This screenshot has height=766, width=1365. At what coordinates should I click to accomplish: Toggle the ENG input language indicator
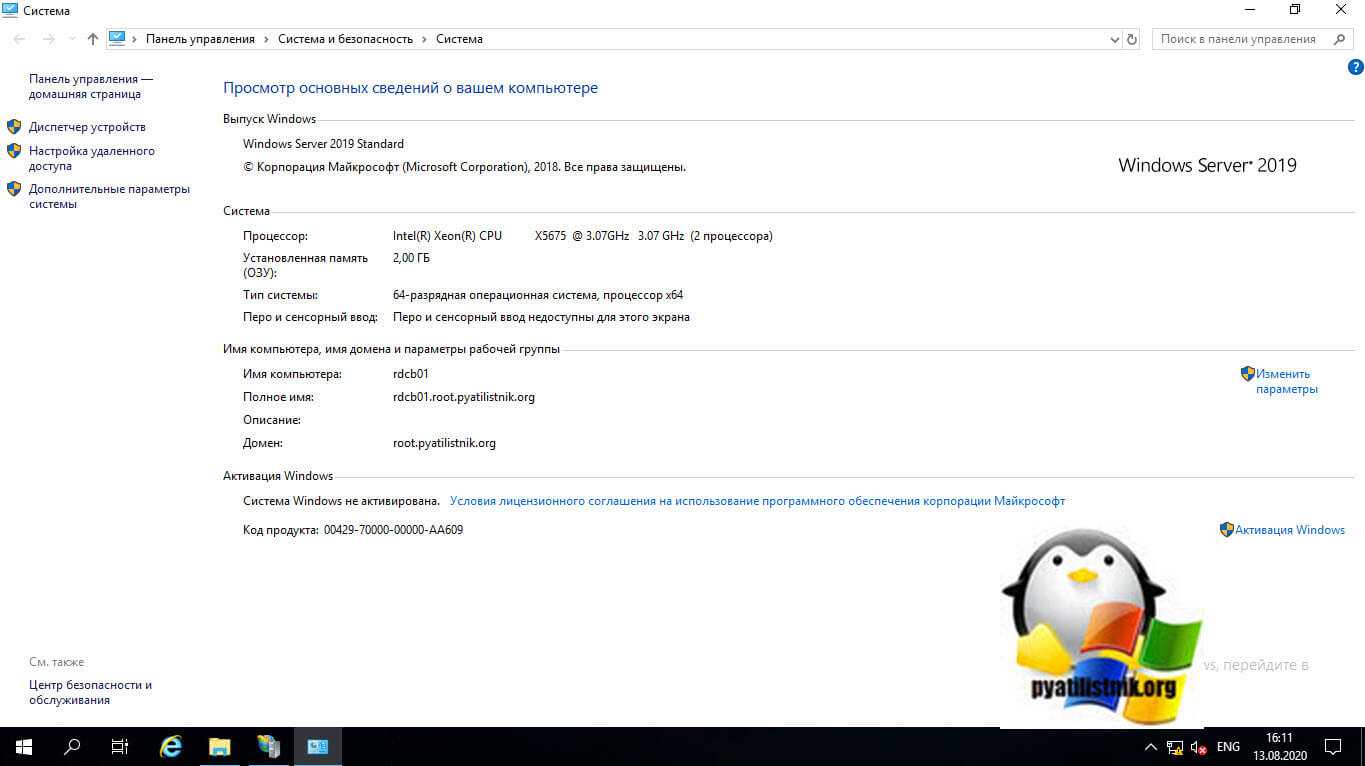click(1228, 746)
